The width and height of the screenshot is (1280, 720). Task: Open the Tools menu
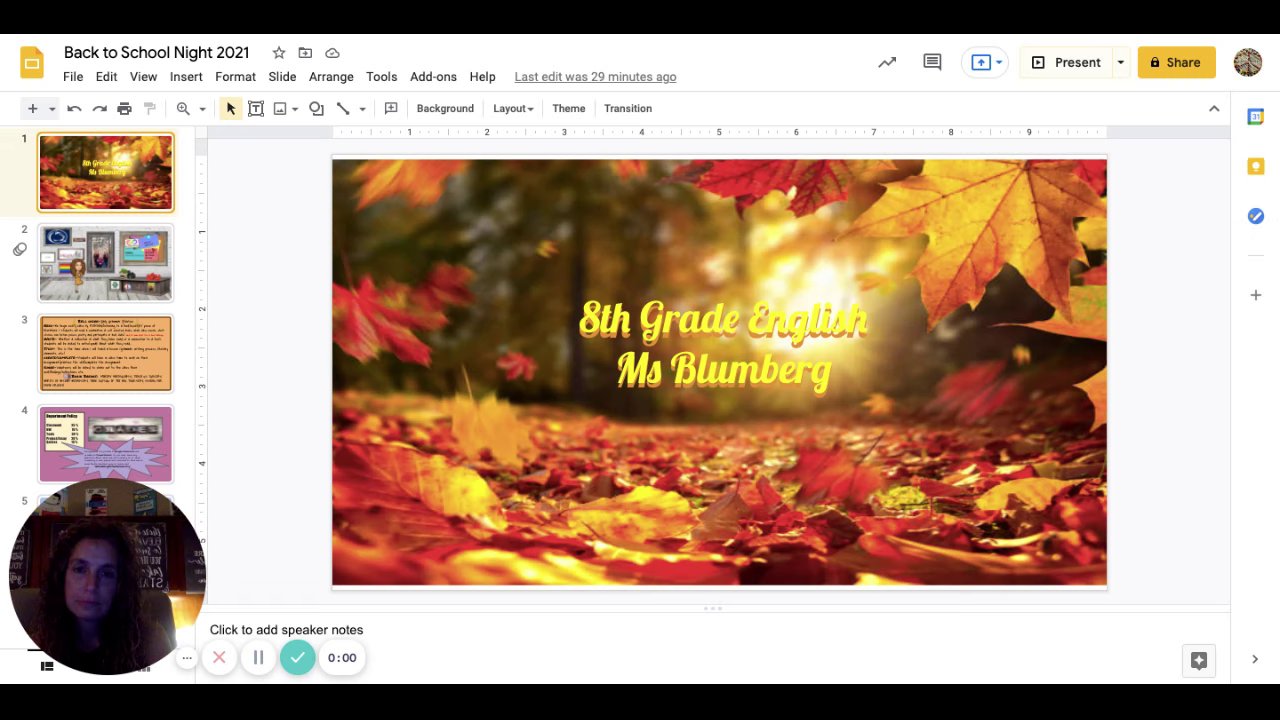click(x=381, y=77)
